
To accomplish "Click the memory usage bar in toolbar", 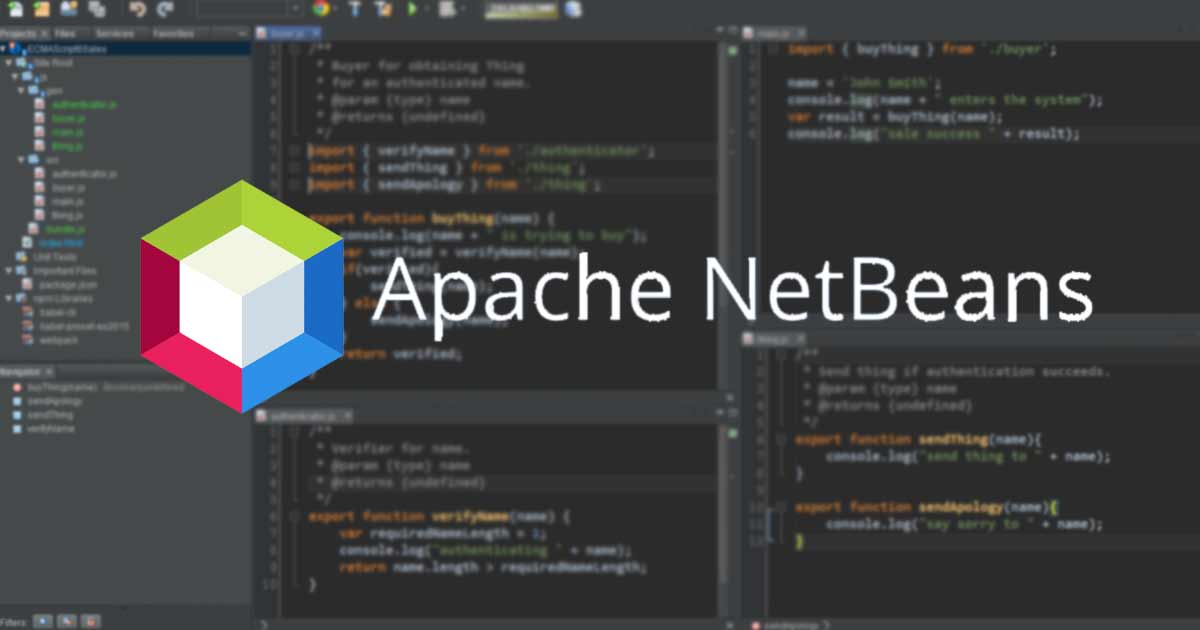I will [520, 9].
